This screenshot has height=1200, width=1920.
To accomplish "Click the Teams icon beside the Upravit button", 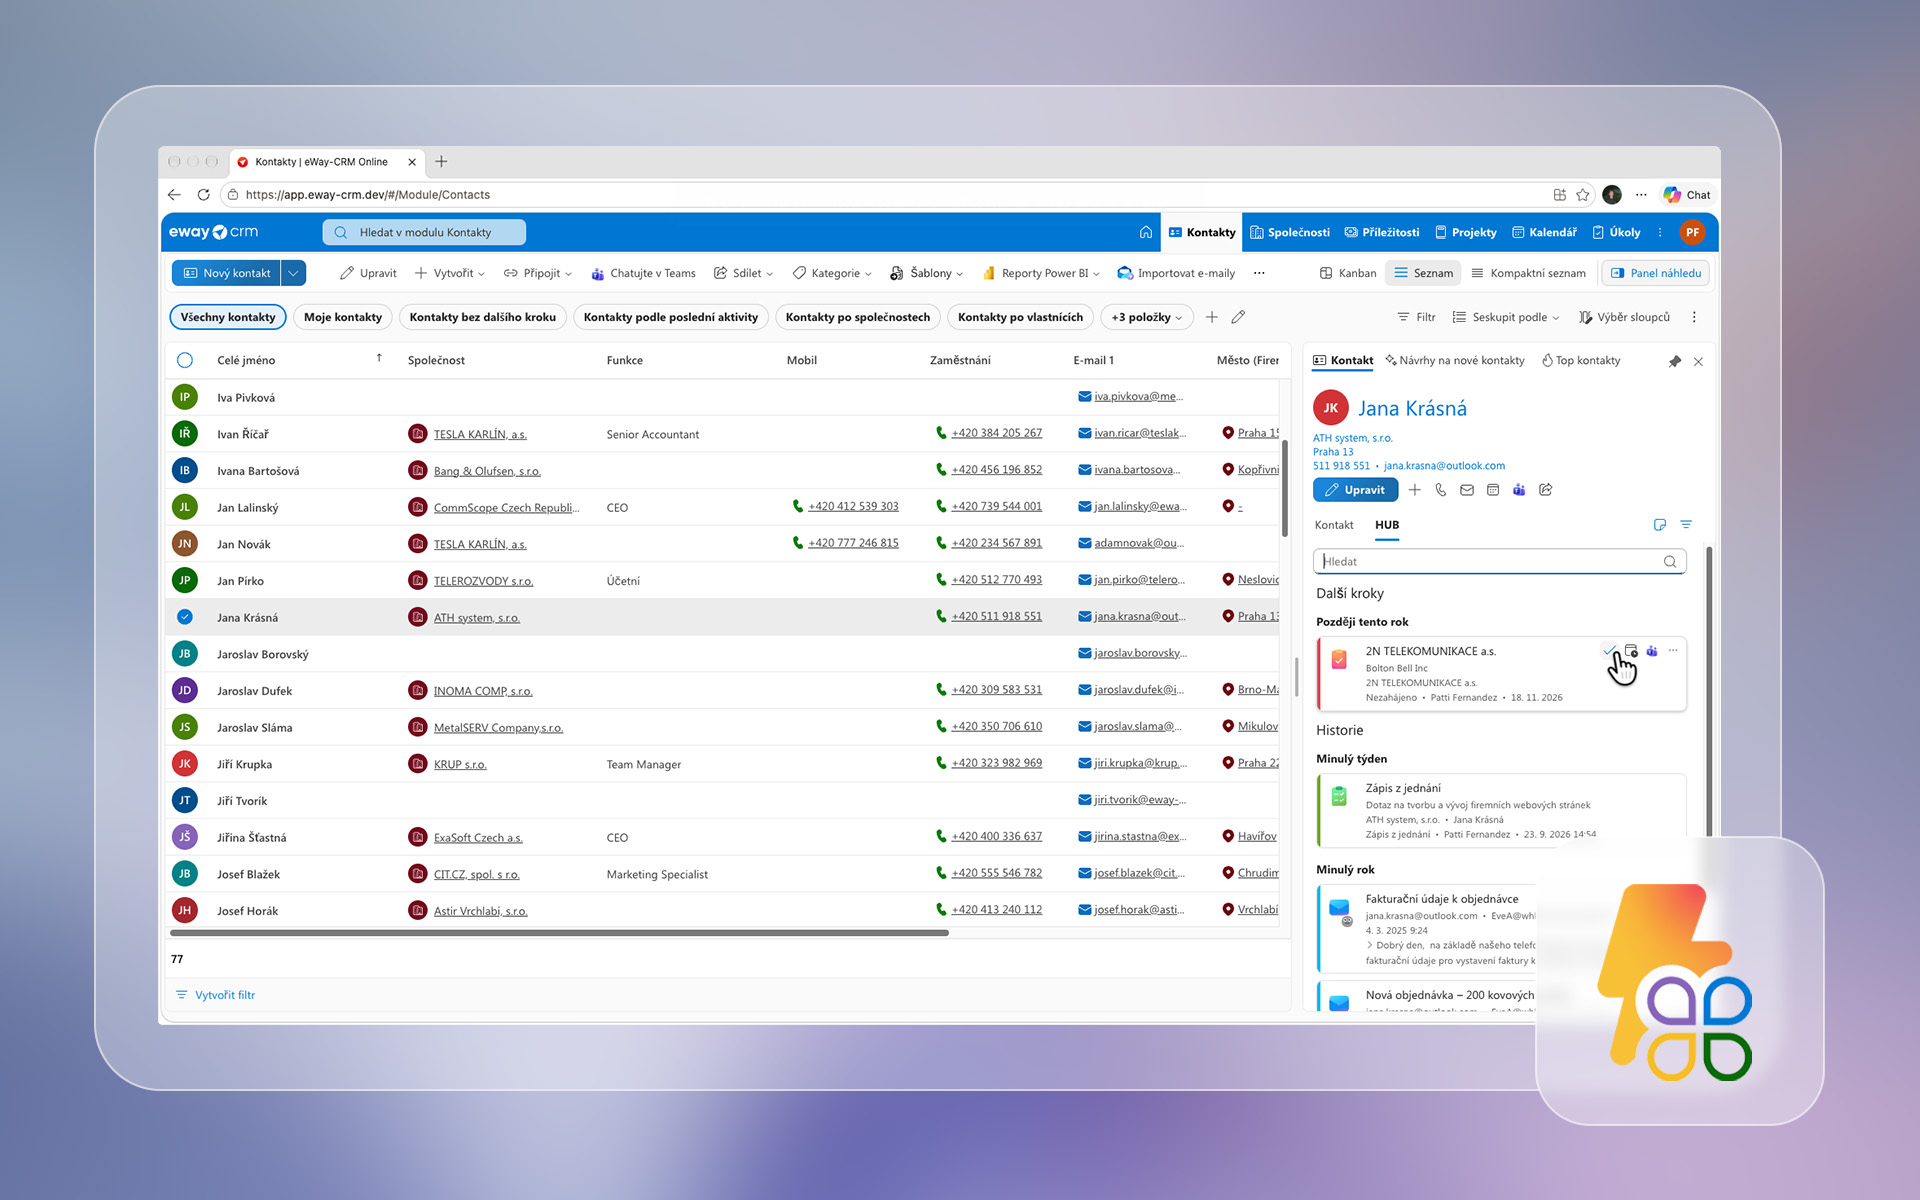I will 1518,490.
